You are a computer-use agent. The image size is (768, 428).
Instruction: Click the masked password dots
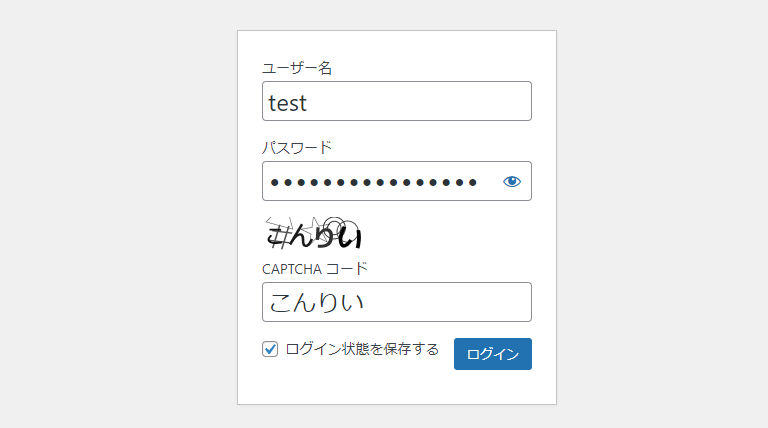(373, 182)
